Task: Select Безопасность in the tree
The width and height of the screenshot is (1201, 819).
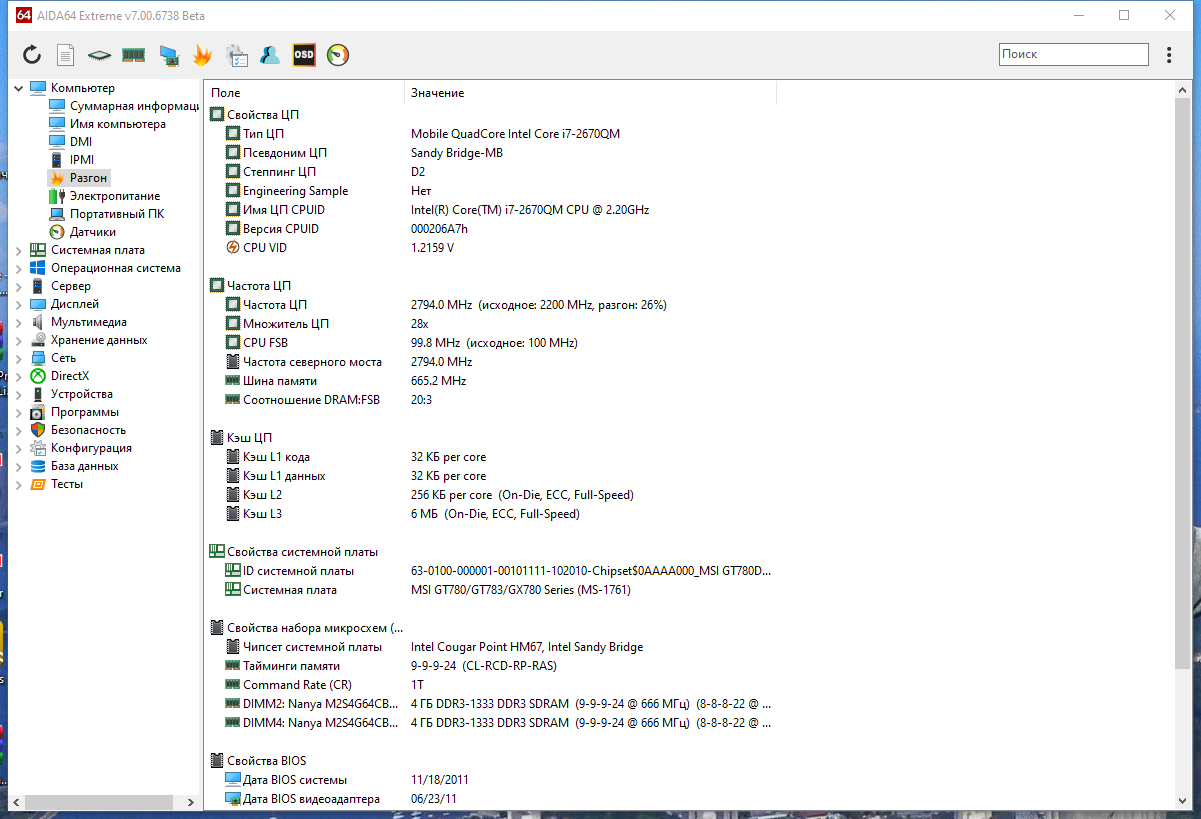Action: (x=89, y=430)
